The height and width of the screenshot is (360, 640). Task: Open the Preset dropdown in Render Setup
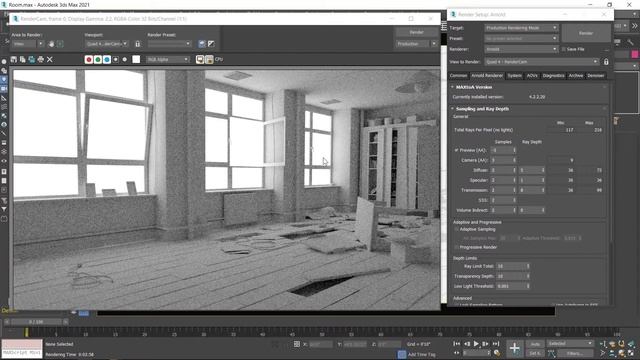click(x=521, y=38)
